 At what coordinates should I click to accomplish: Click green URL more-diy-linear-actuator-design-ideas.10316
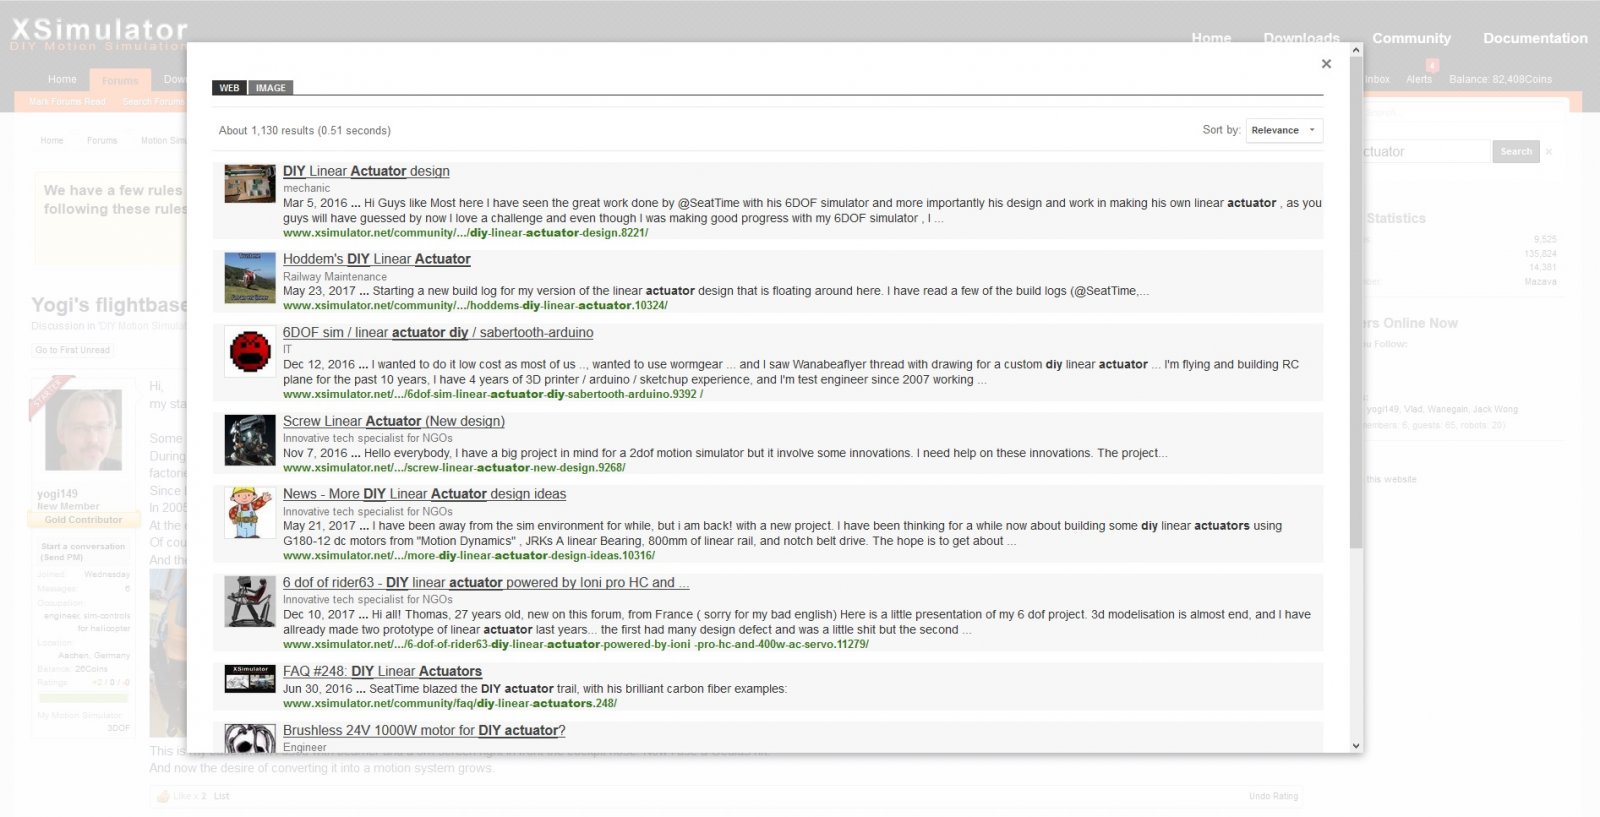469,556
